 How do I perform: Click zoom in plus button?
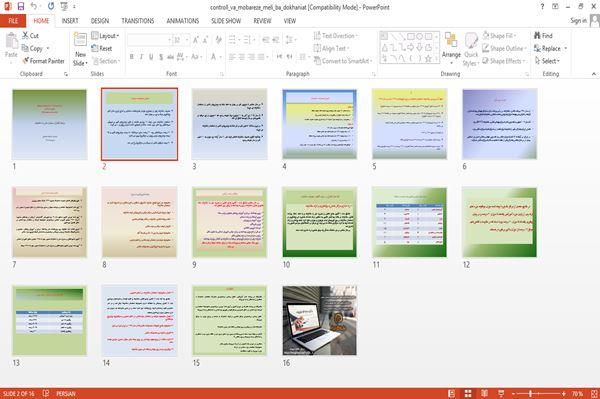(564, 393)
